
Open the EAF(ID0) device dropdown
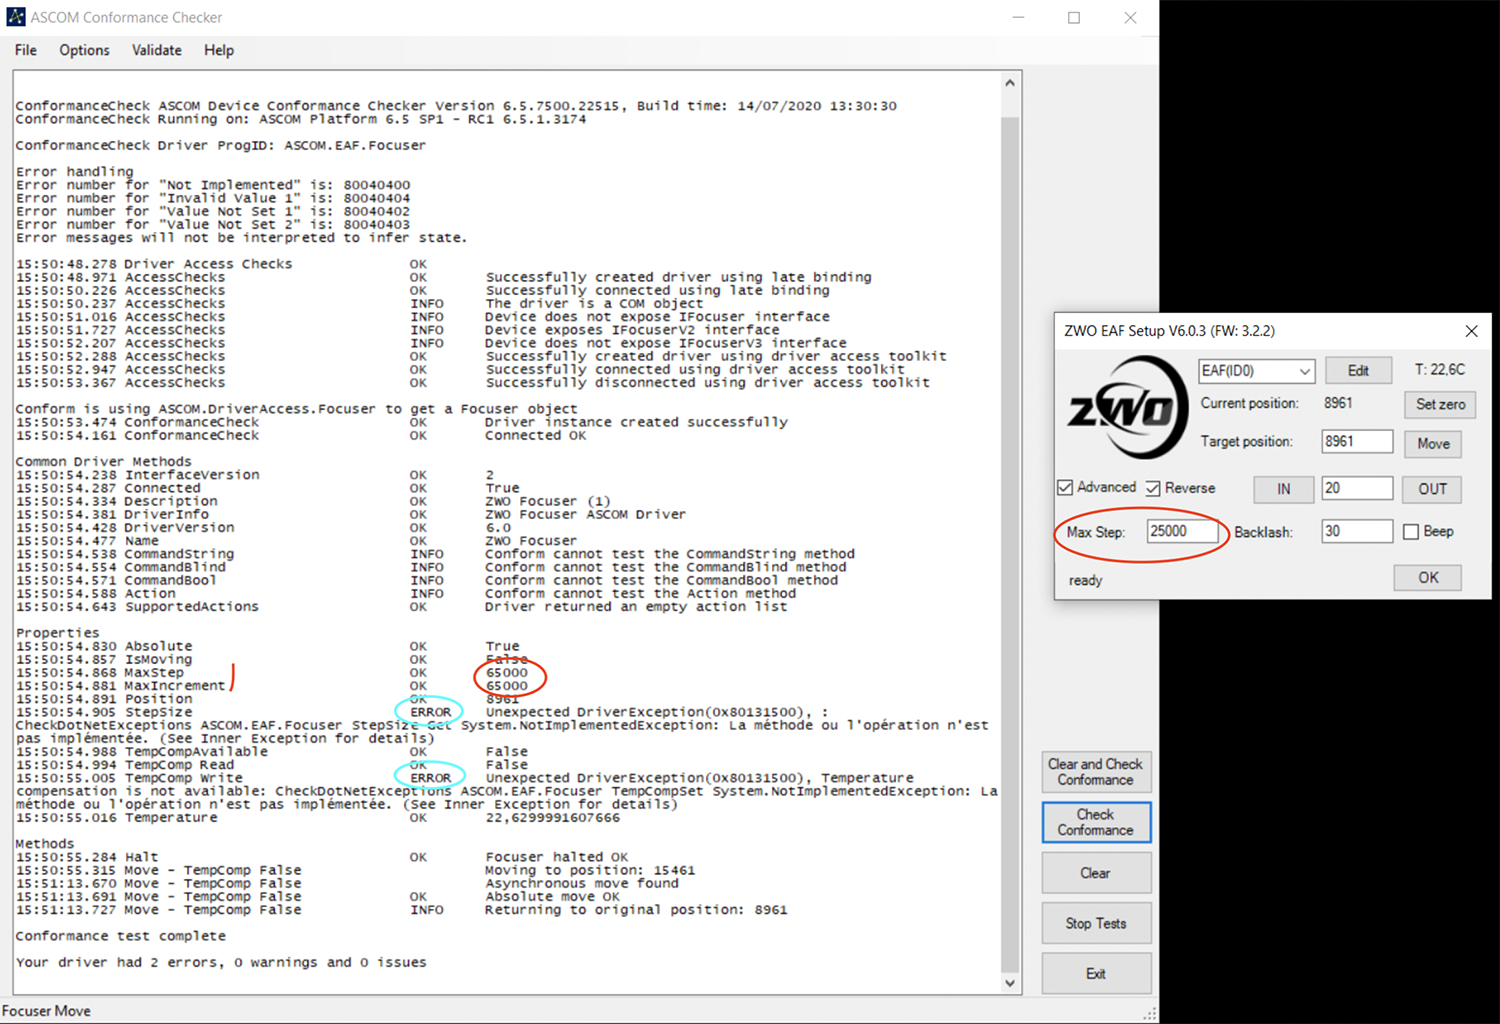point(1256,371)
